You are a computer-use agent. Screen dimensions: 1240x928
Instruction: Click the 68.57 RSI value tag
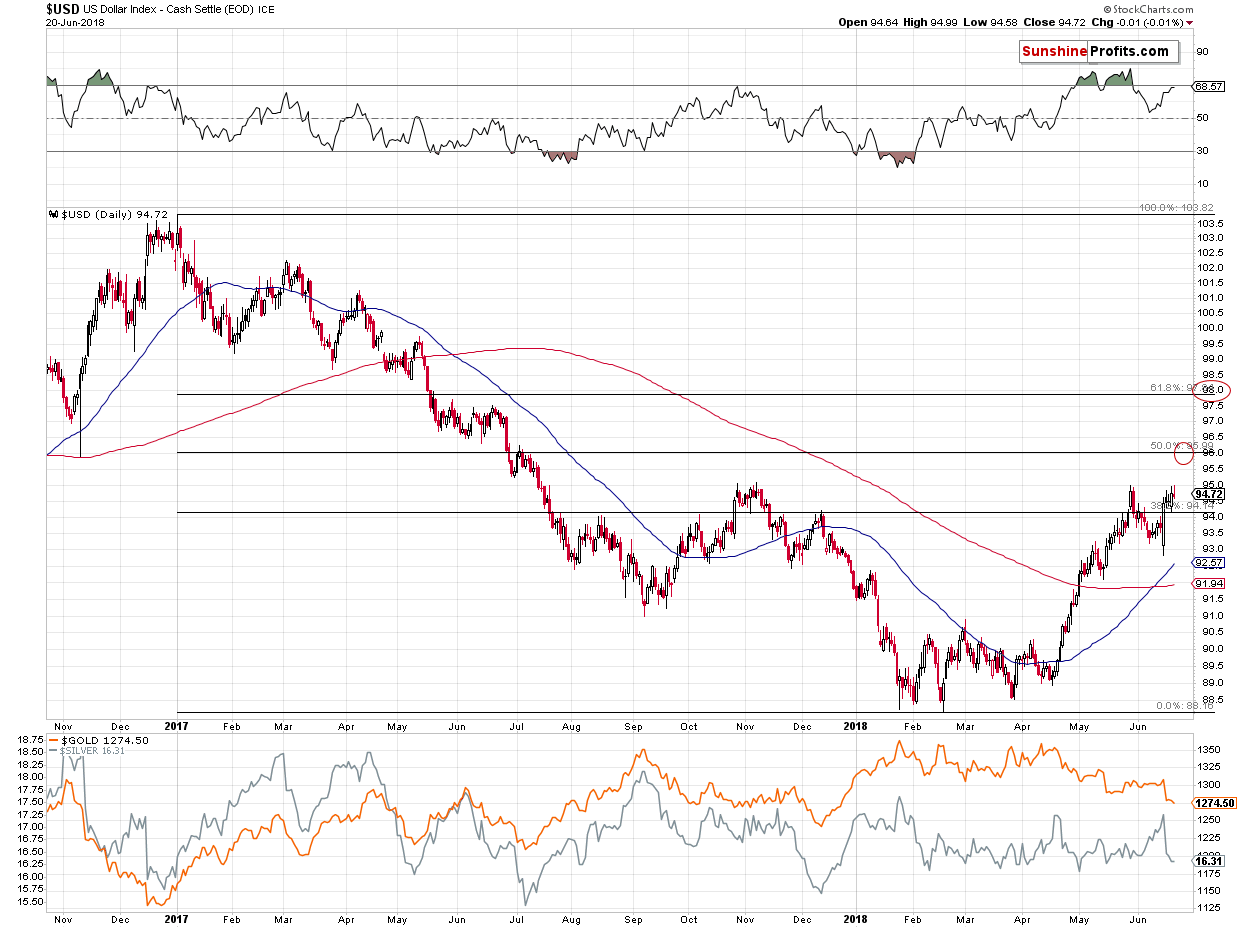pyautogui.click(x=1209, y=87)
